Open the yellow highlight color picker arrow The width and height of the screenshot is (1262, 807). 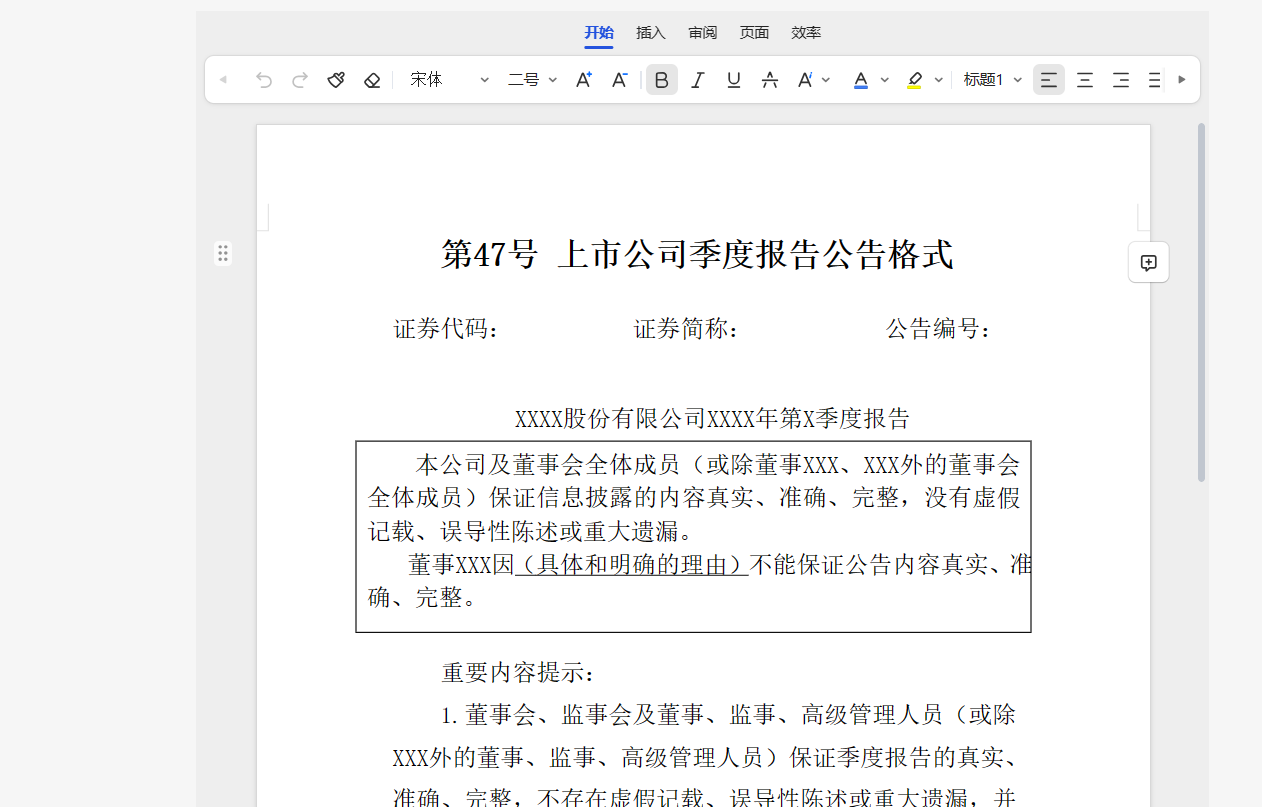939,80
